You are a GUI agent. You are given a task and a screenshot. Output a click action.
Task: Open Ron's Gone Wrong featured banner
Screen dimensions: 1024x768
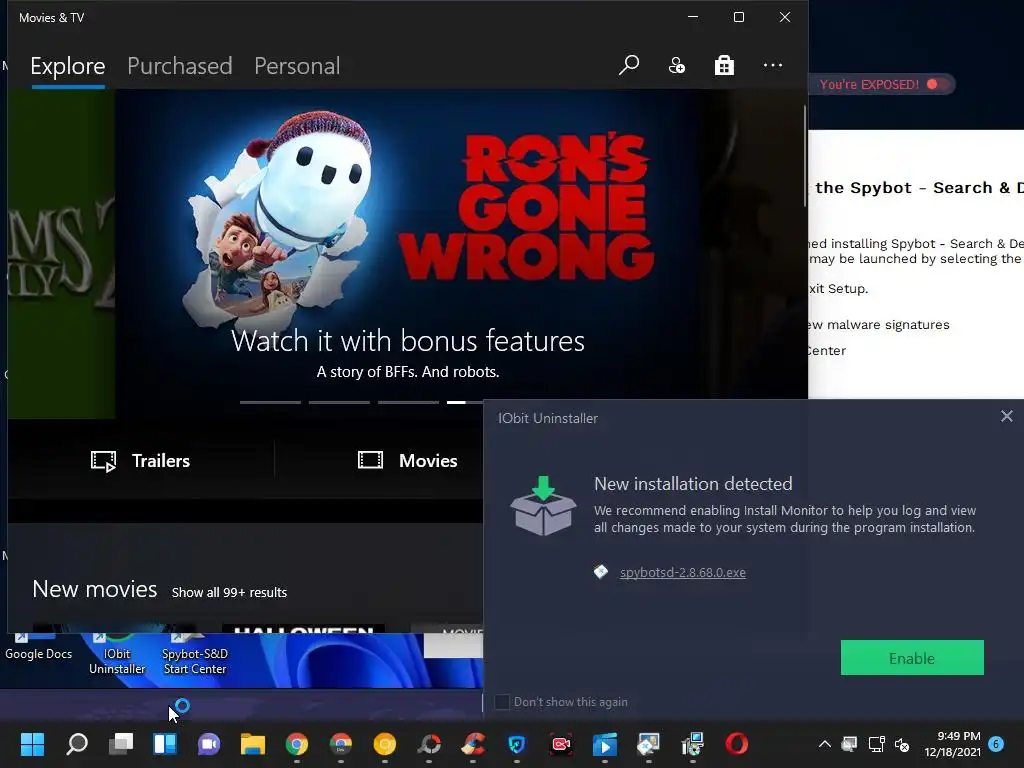point(408,253)
